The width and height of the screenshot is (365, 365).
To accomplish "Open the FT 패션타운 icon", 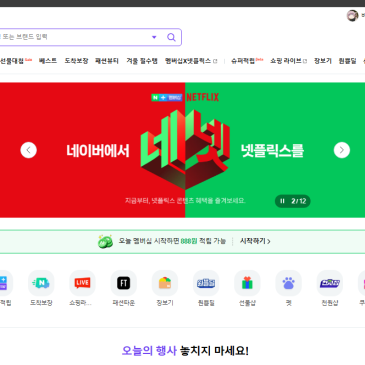I will click(124, 283).
